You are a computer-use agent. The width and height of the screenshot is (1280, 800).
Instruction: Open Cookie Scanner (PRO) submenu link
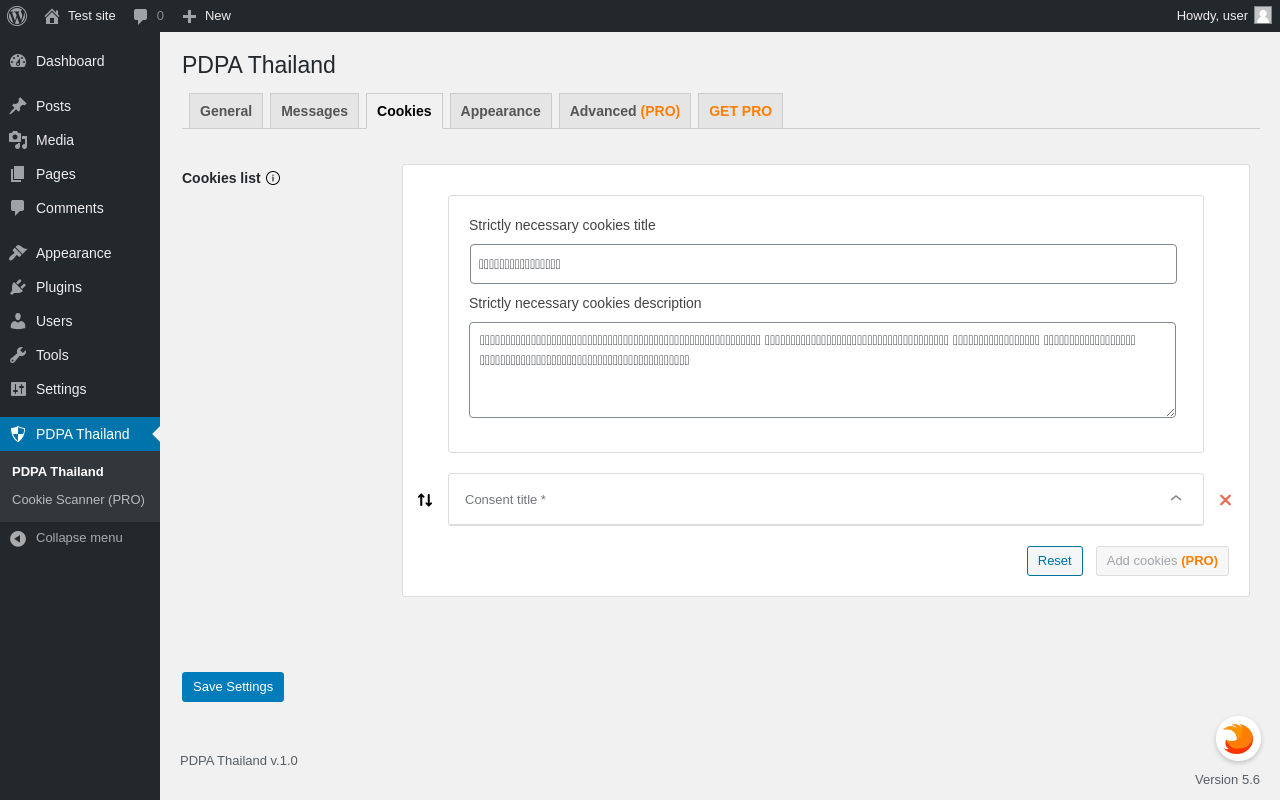coord(78,500)
